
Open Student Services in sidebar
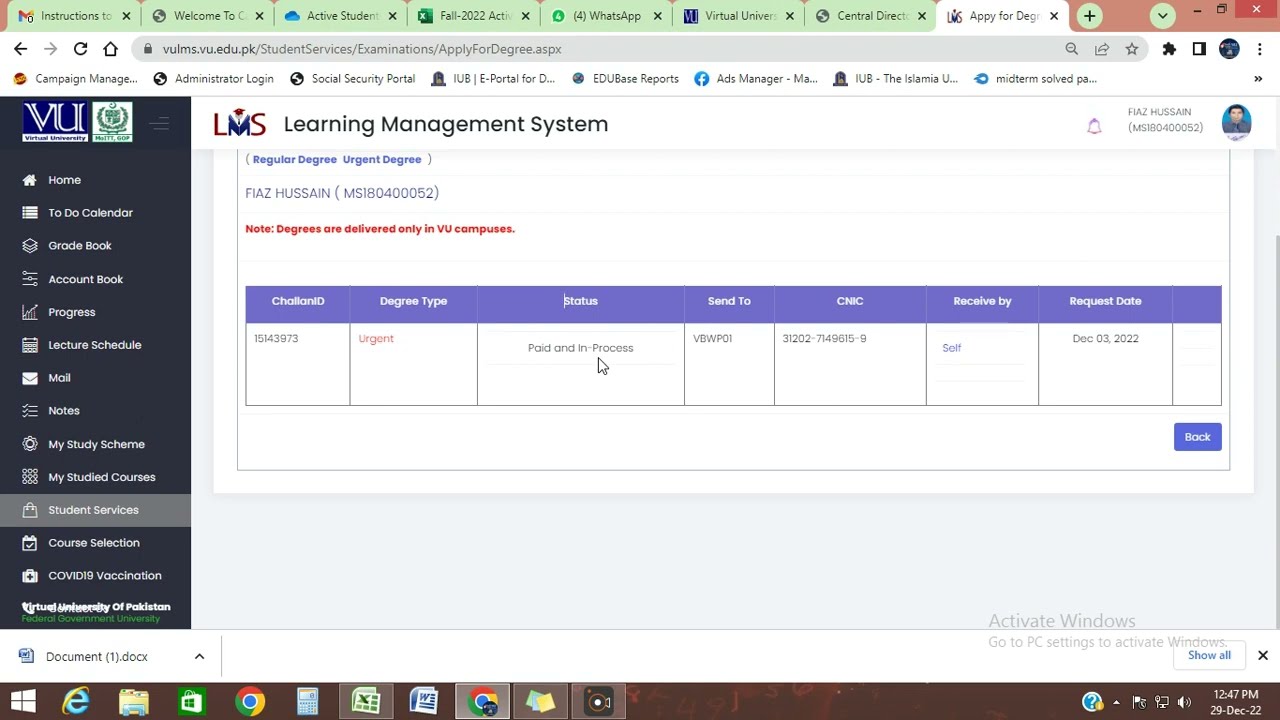click(x=93, y=510)
